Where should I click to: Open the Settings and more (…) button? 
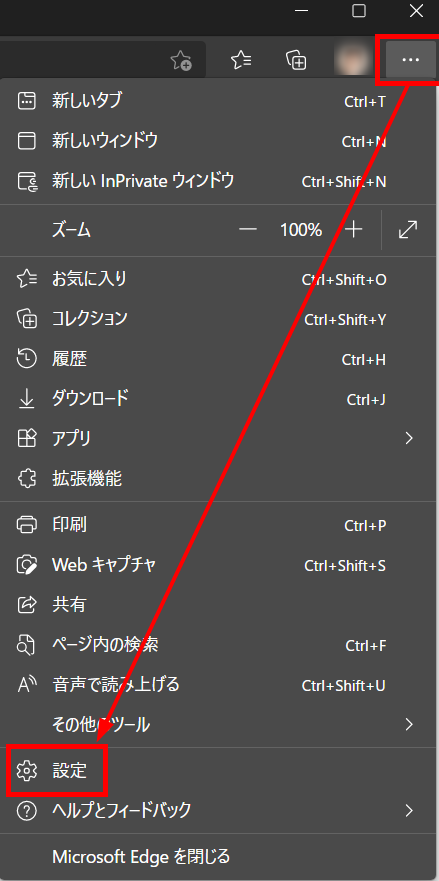[x=410, y=60]
